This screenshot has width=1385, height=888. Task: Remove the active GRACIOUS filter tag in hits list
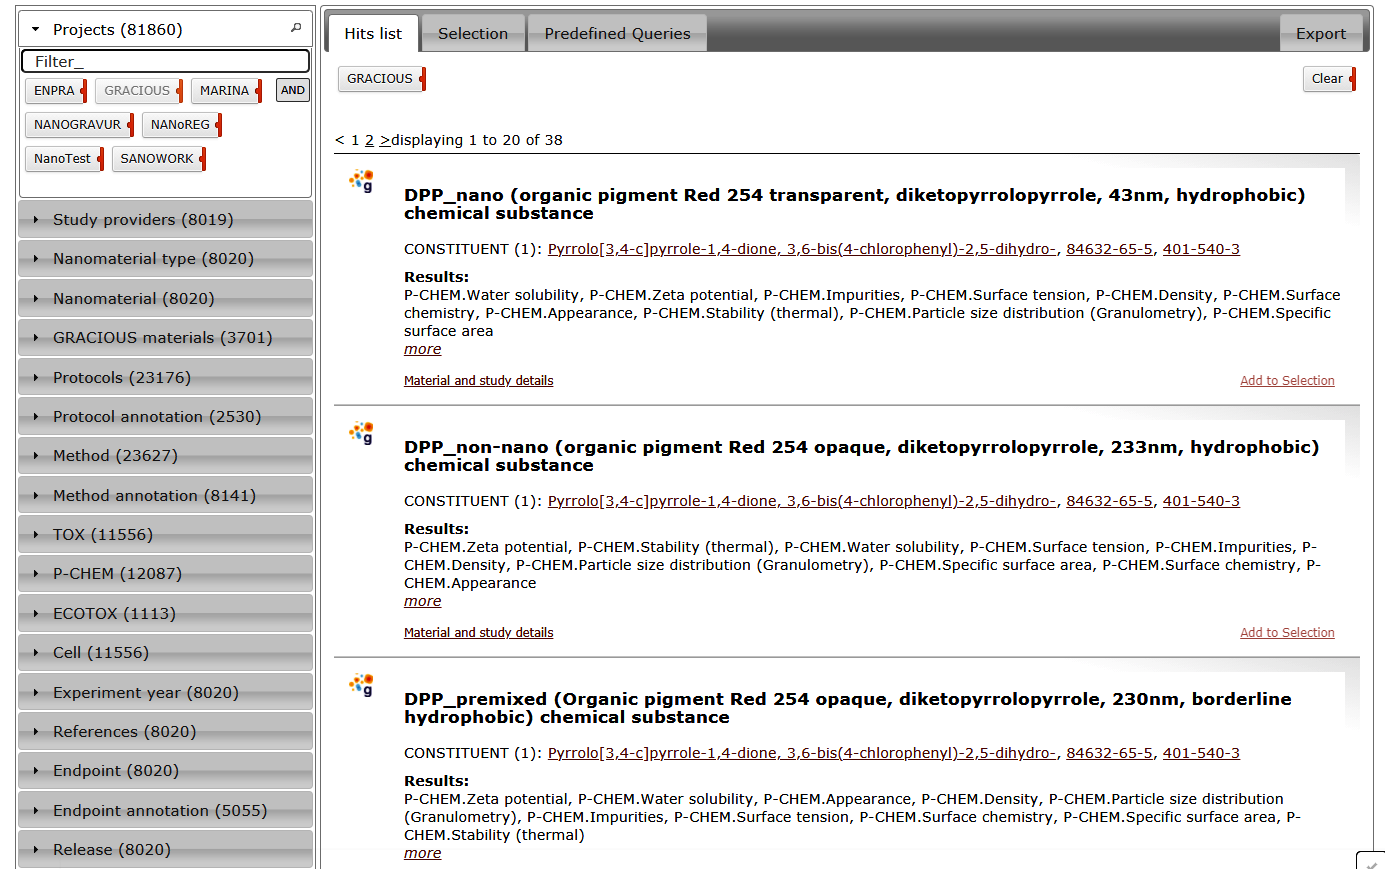tap(423, 79)
